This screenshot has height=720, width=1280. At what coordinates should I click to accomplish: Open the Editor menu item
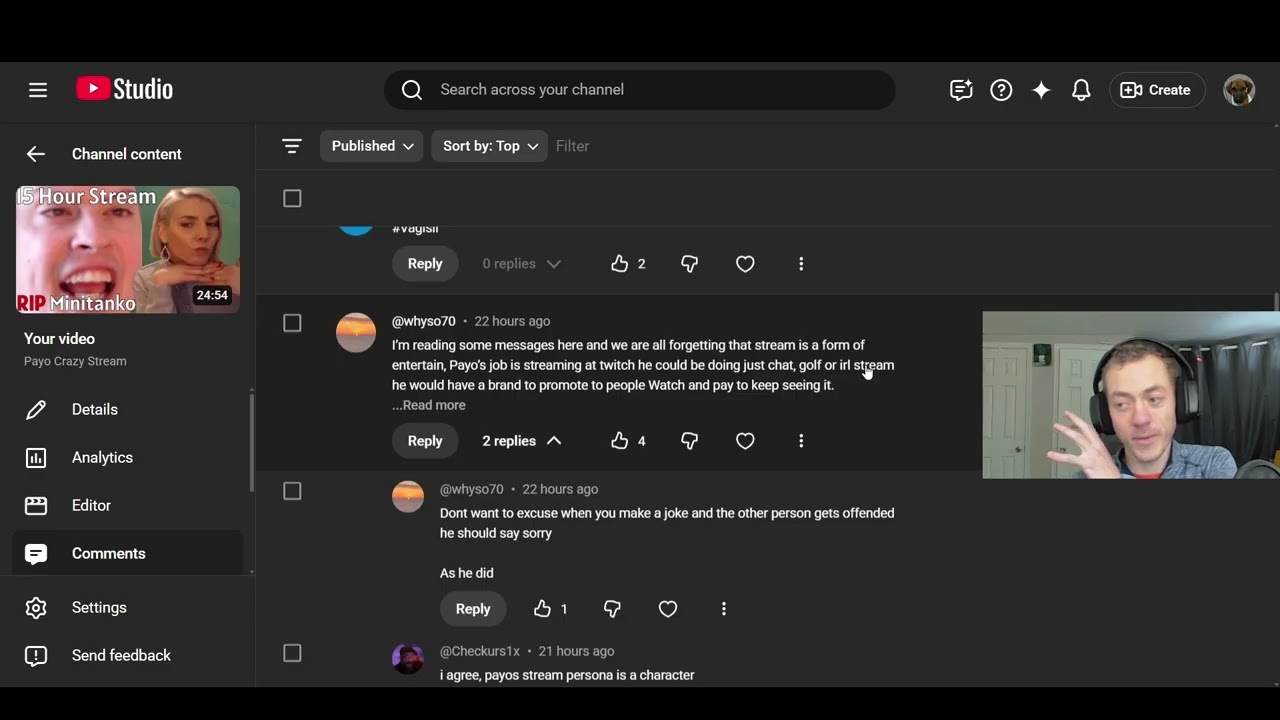tap(127, 506)
